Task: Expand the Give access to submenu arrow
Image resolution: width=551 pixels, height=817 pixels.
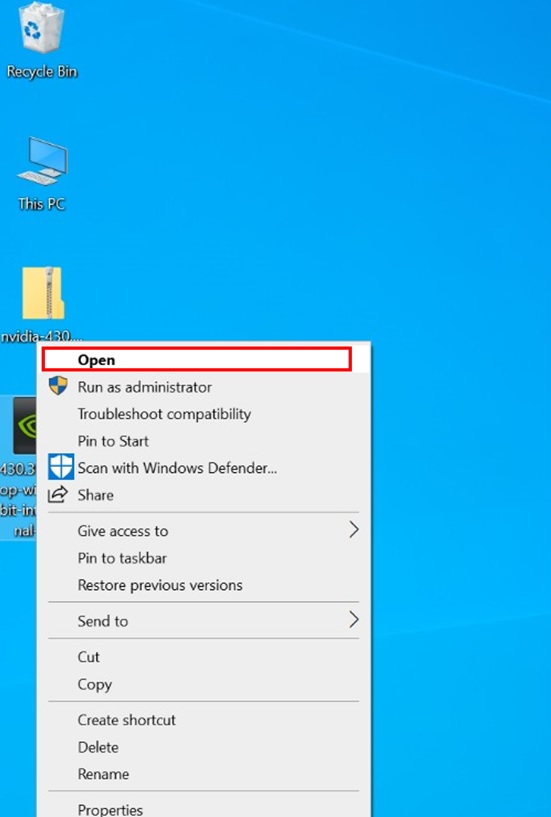Action: click(354, 530)
